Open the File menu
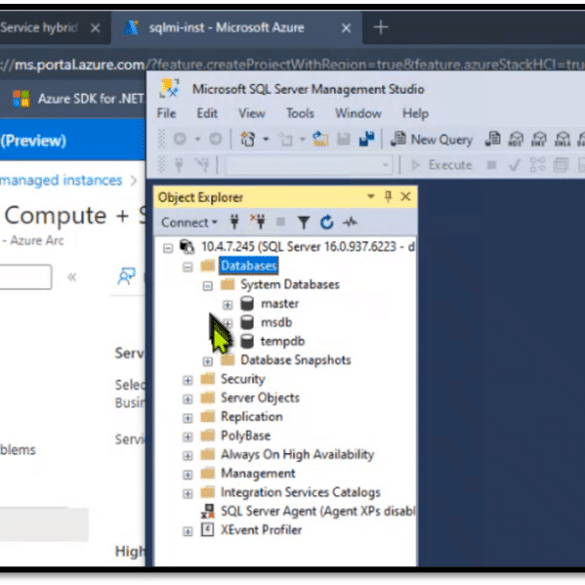The width and height of the screenshot is (585, 585). pyautogui.click(x=166, y=113)
